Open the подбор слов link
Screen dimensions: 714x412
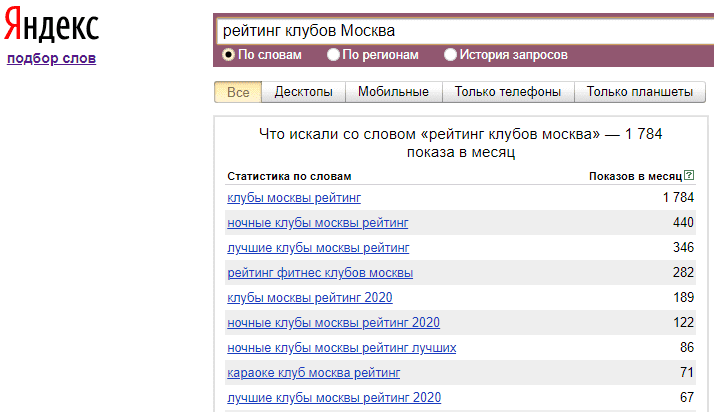(51, 58)
